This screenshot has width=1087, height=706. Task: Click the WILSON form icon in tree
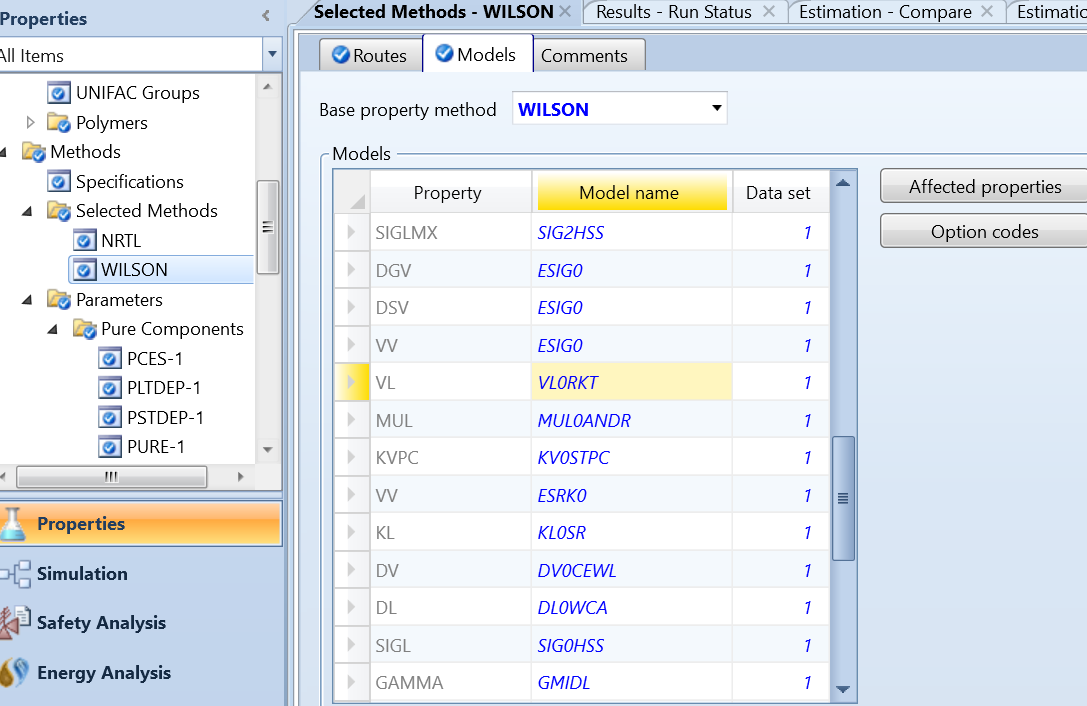click(x=85, y=270)
